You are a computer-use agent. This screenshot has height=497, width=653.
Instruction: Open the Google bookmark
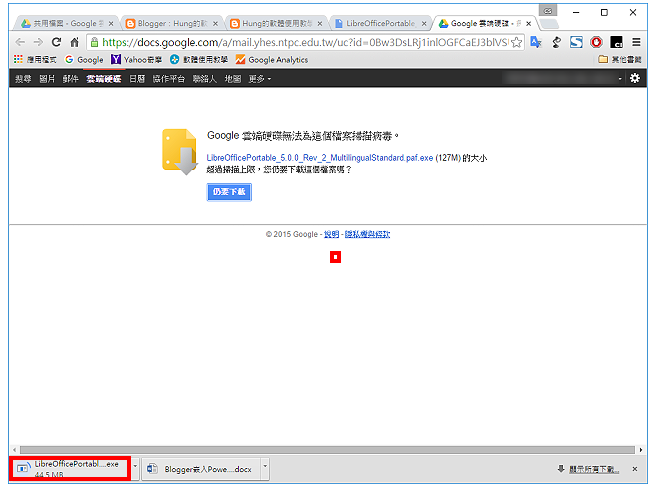pyautogui.click(x=84, y=60)
